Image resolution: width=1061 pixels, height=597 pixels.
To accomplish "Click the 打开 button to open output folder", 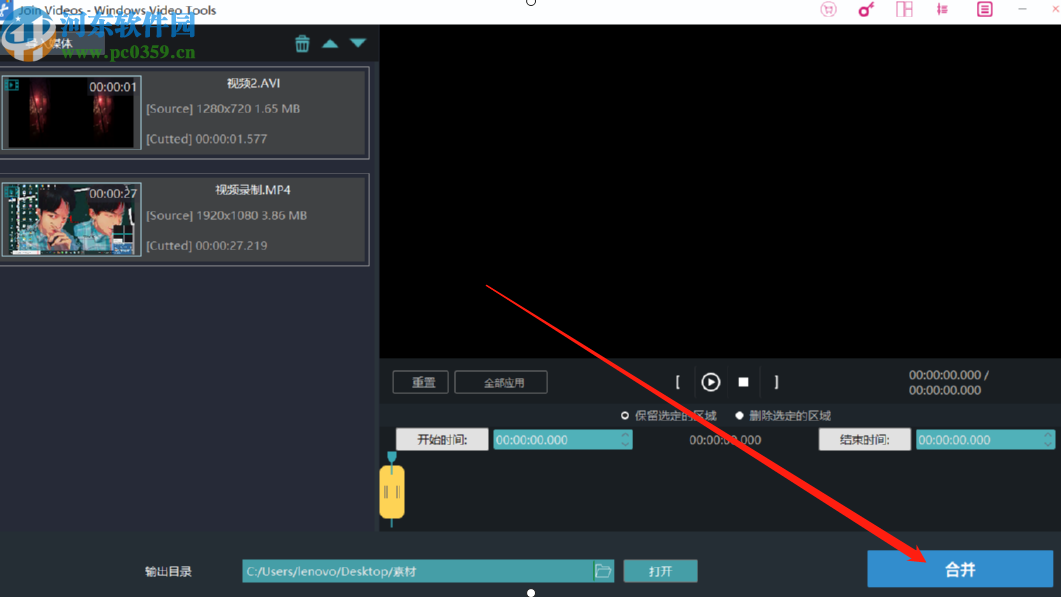I will click(x=660, y=570).
